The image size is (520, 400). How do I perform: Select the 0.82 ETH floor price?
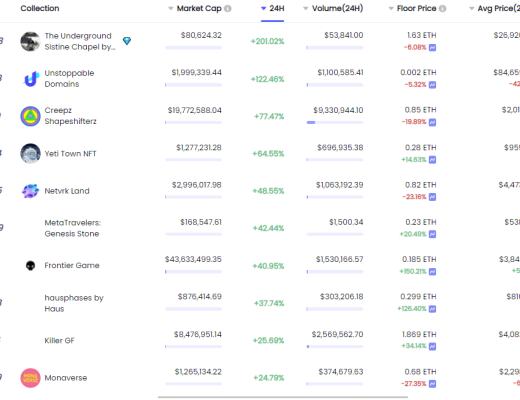click(420, 185)
